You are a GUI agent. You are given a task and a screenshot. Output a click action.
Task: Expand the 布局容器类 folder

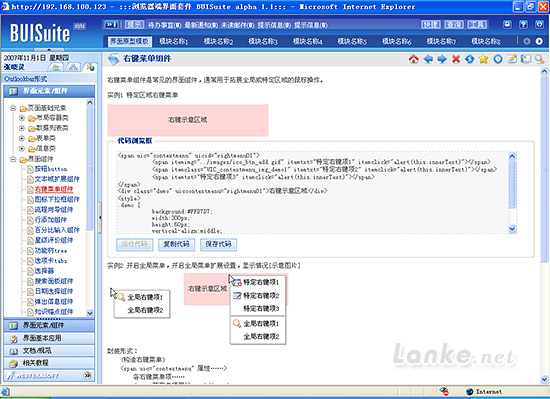click(x=22, y=118)
